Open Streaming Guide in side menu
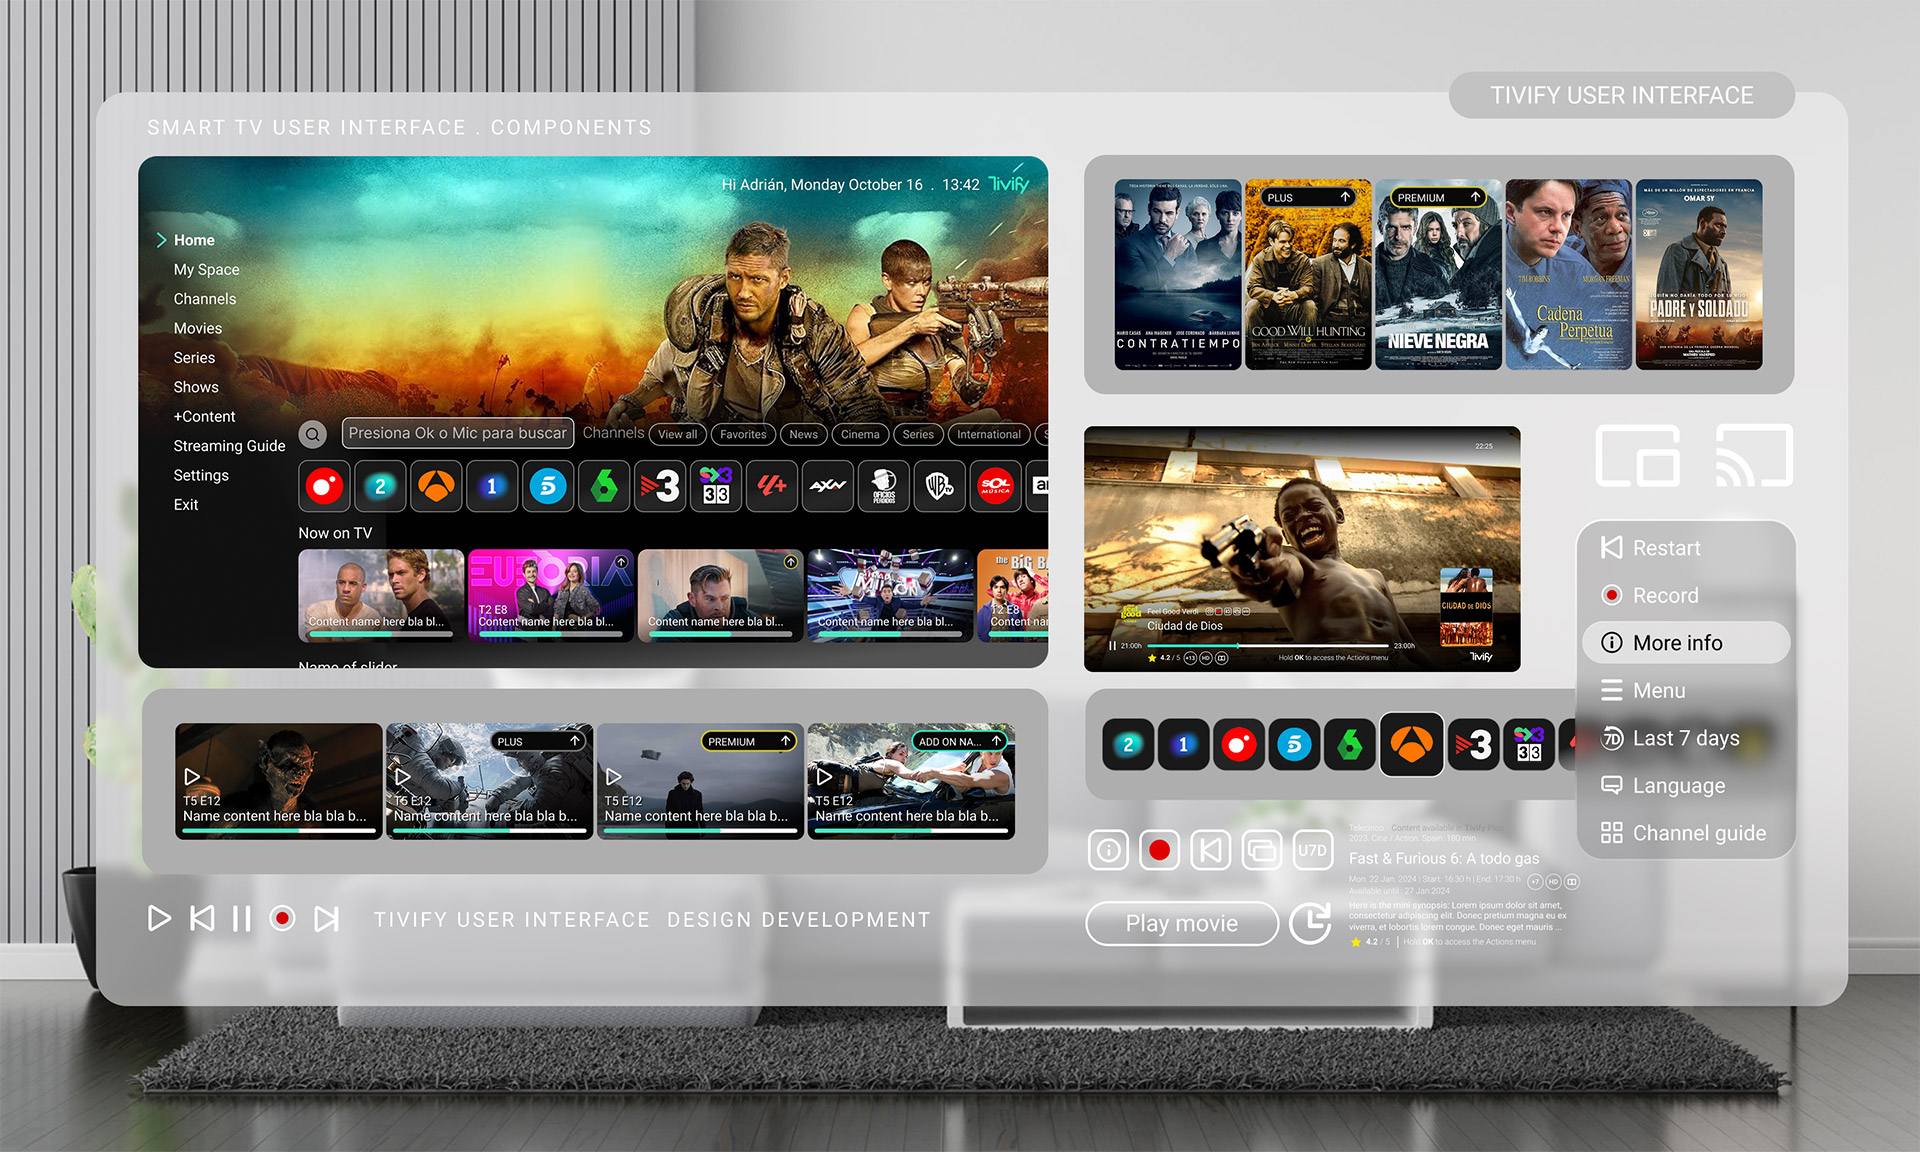1920x1152 pixels. tap(229, 446)
